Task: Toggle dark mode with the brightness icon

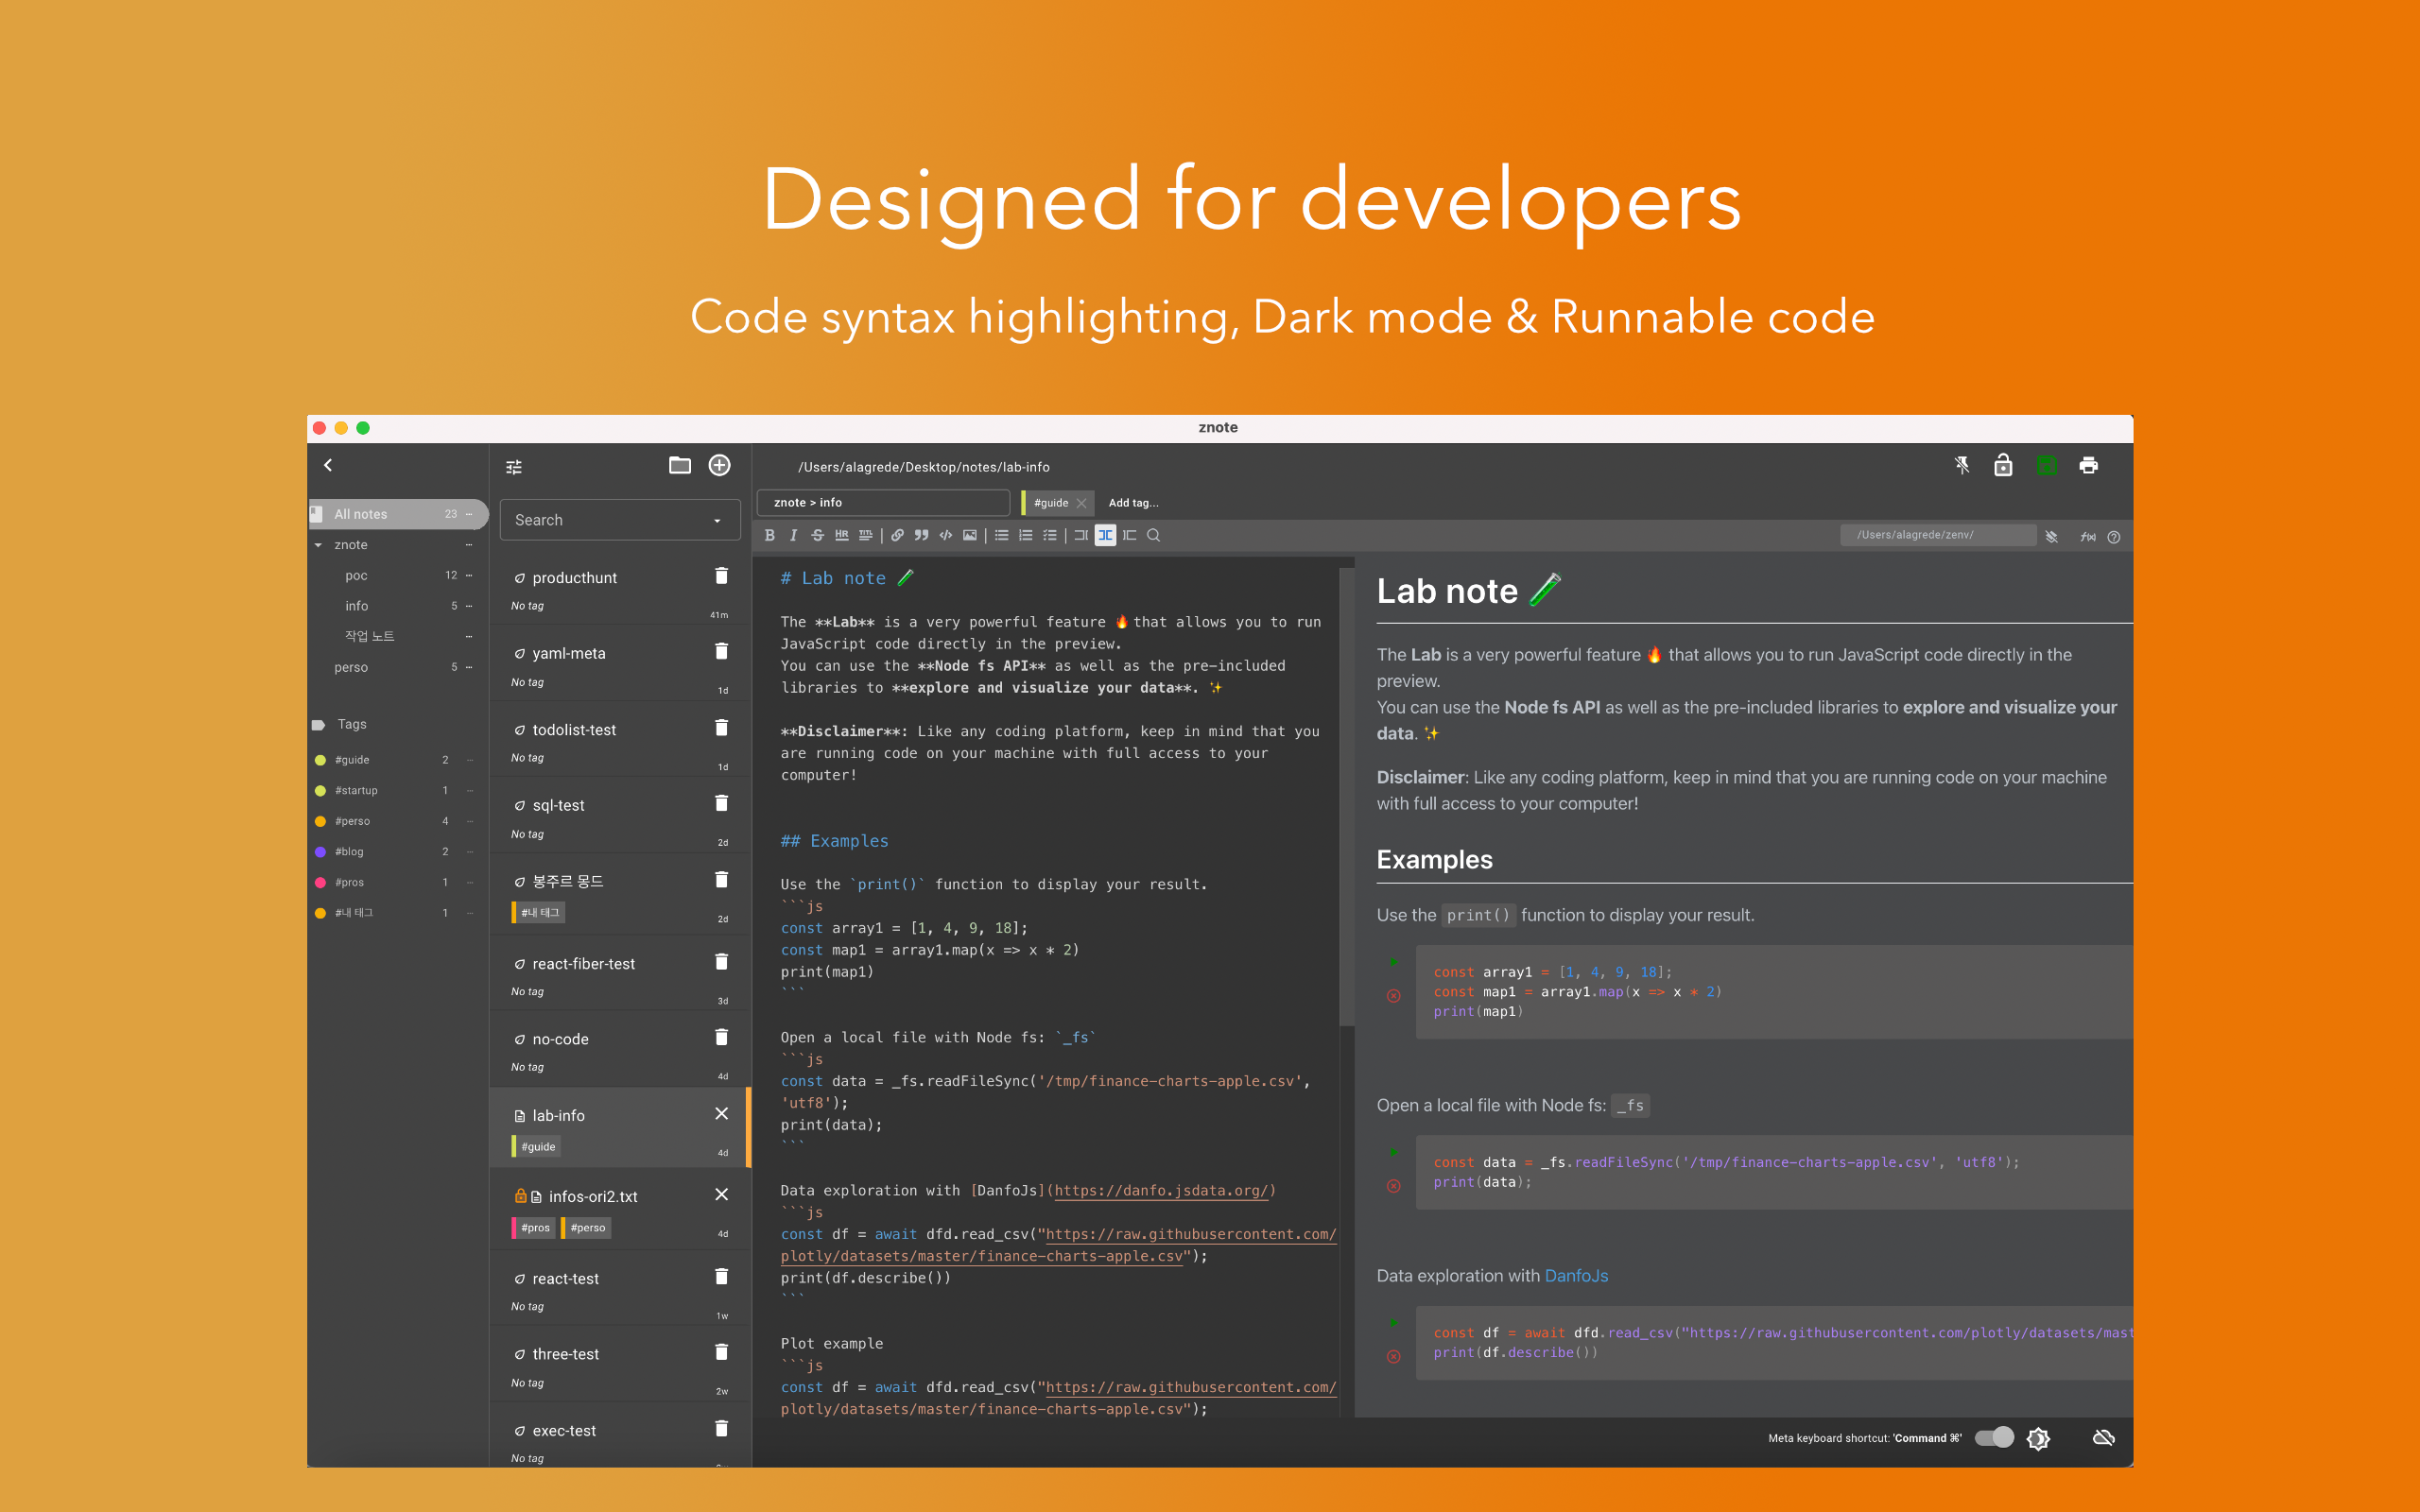Action: tap(2038, 1438)
